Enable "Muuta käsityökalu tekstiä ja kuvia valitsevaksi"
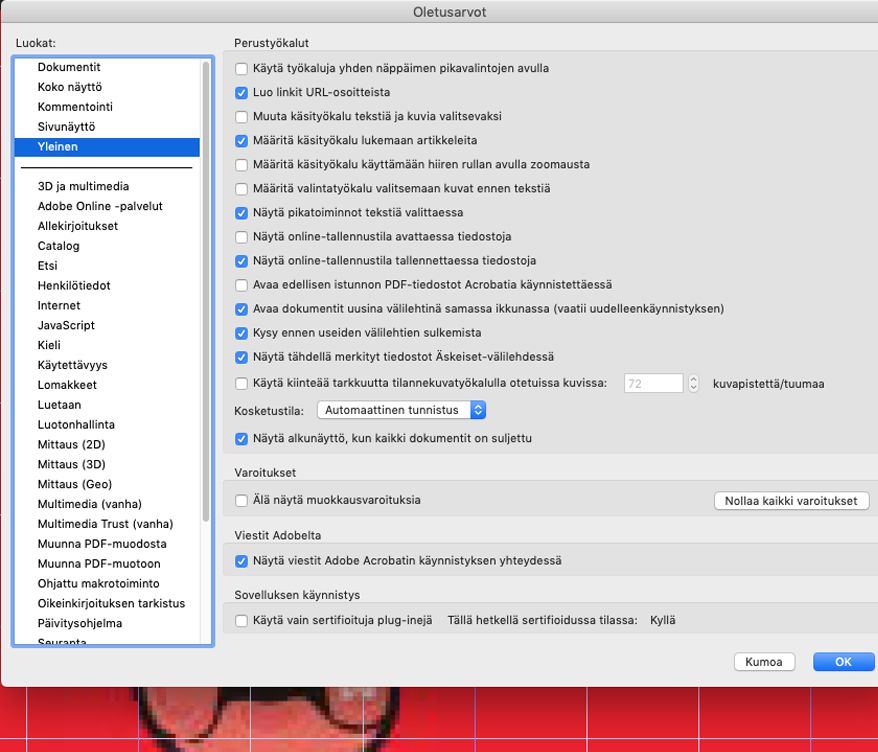 coord(240,116)
